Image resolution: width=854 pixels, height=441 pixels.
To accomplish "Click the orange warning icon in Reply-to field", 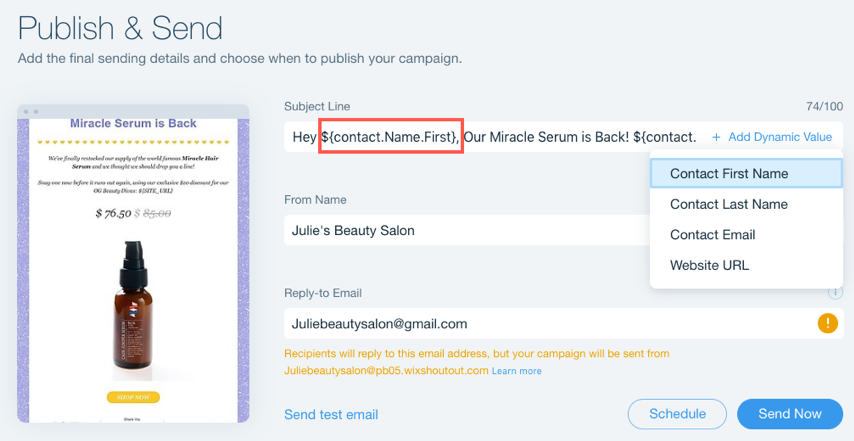I will tap(827, 324).
